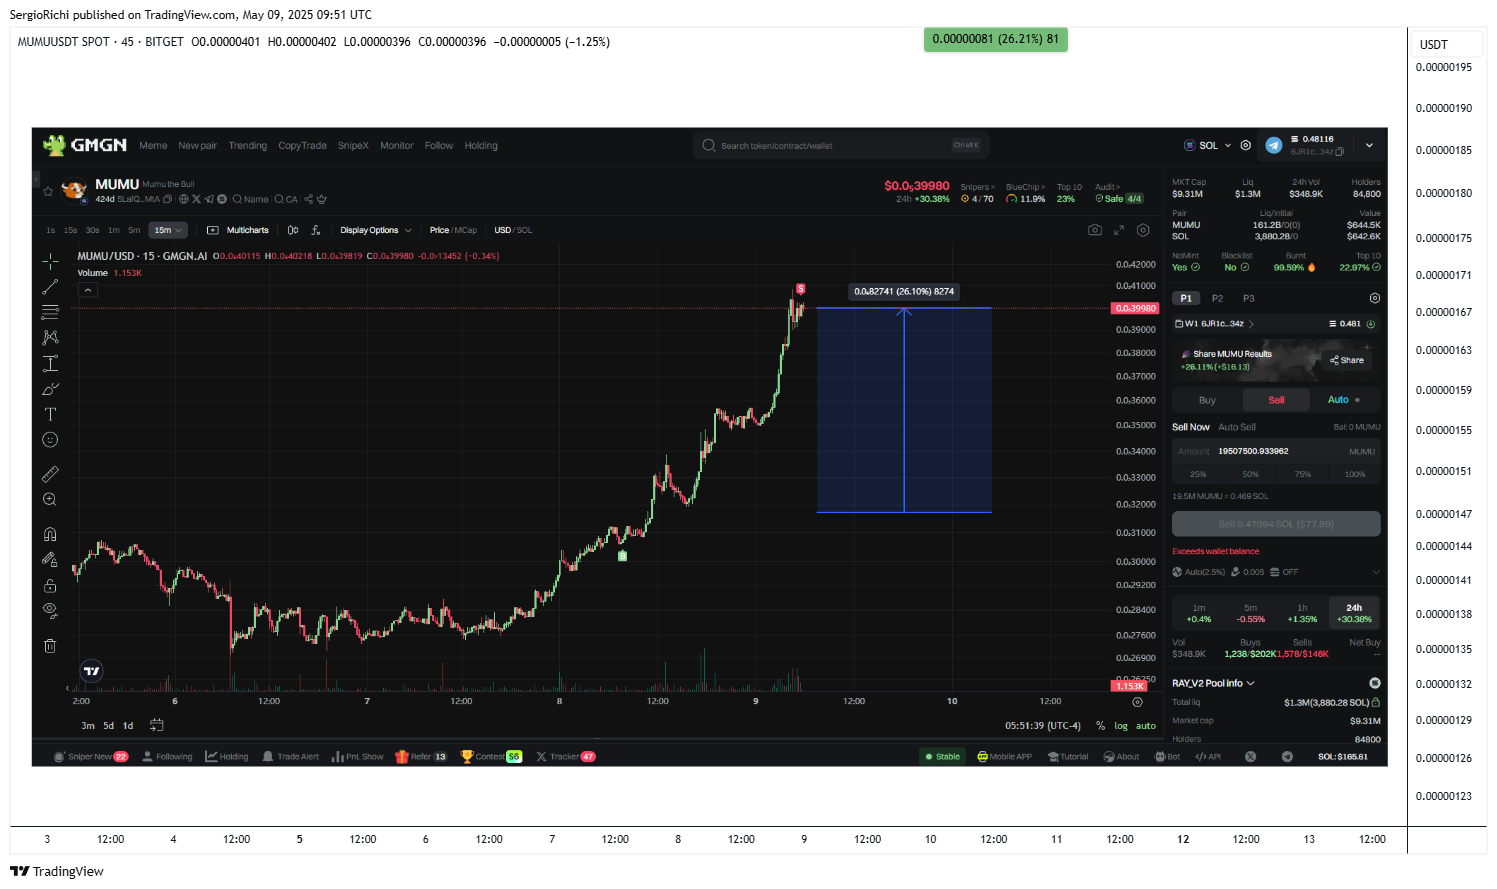Take a chart snapshot with camera icon
Screen dimensions: 1497x889
(1095, 230)
